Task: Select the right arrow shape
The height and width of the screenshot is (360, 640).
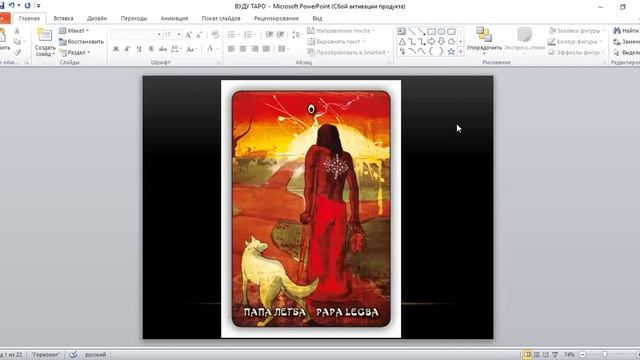Action: click(x=431, y=42)
